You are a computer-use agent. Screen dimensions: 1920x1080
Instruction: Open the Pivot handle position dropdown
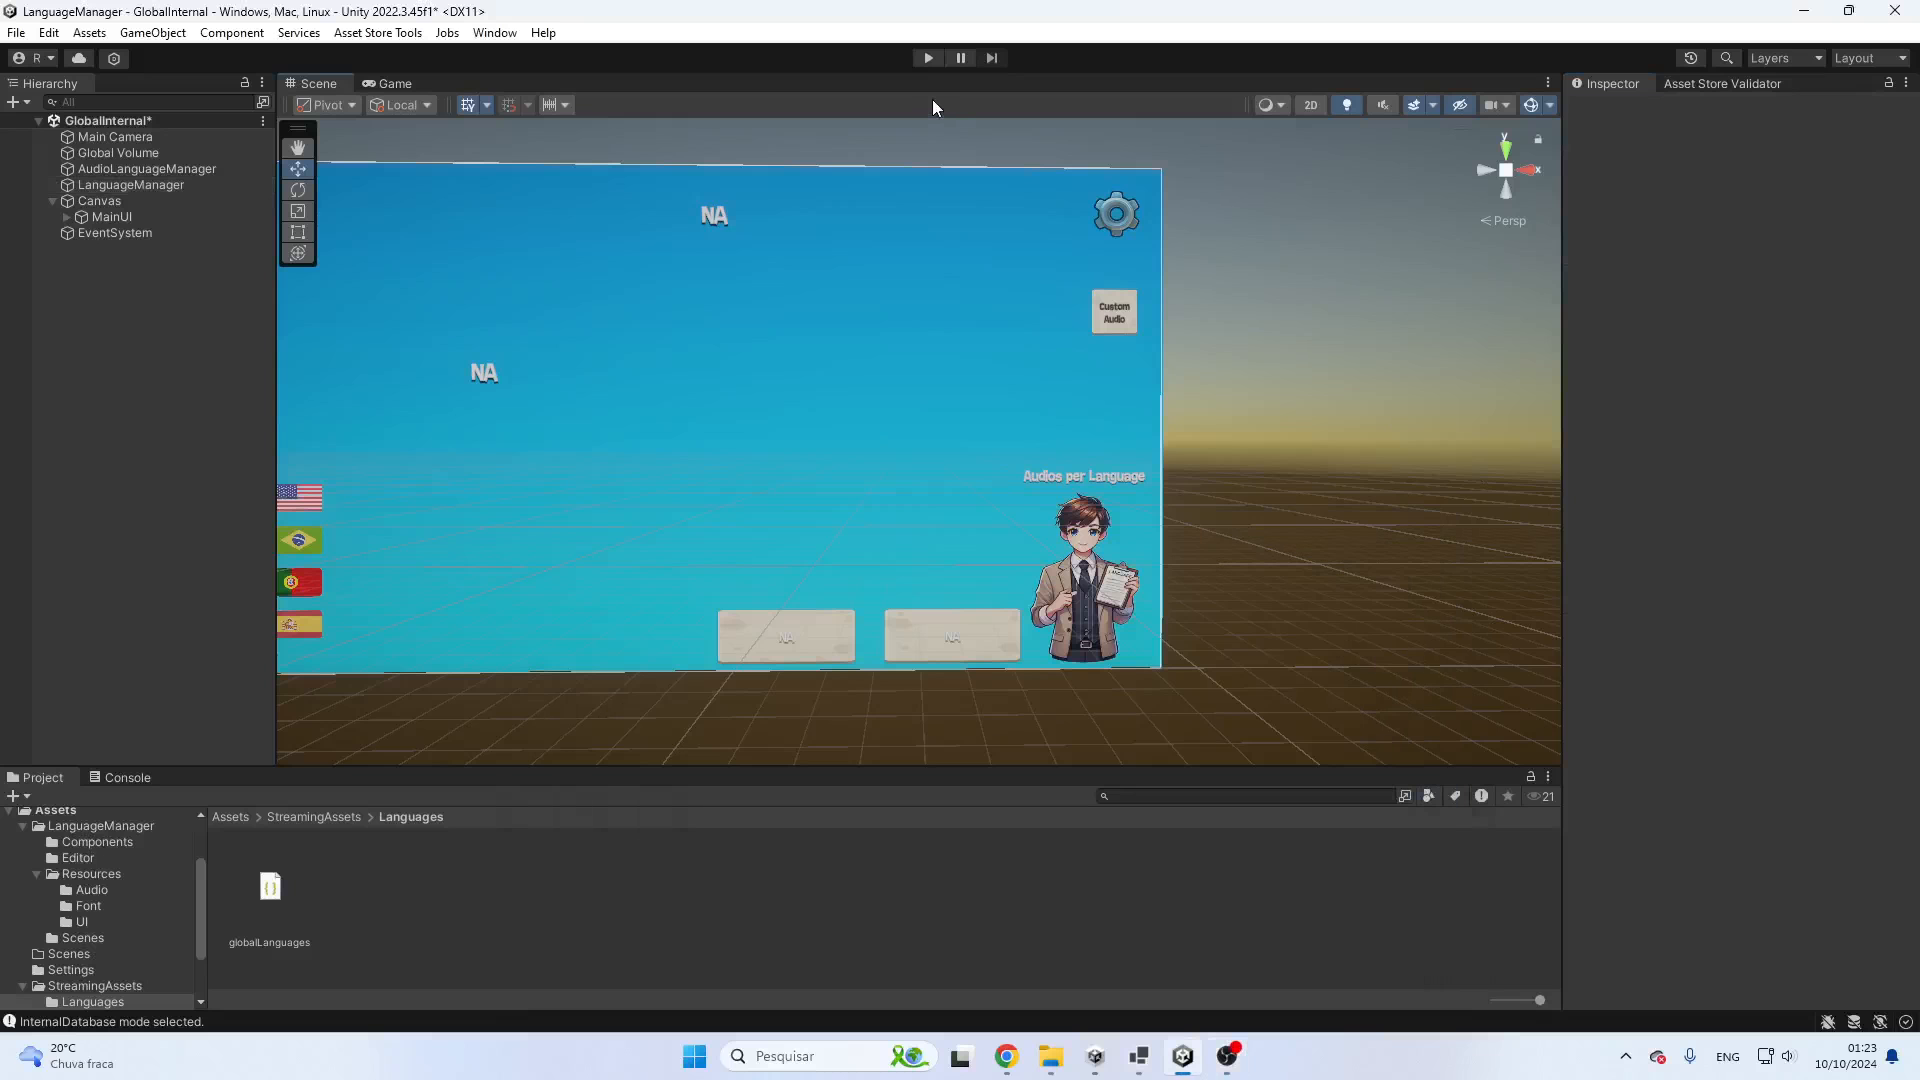(x=327, y=105)
